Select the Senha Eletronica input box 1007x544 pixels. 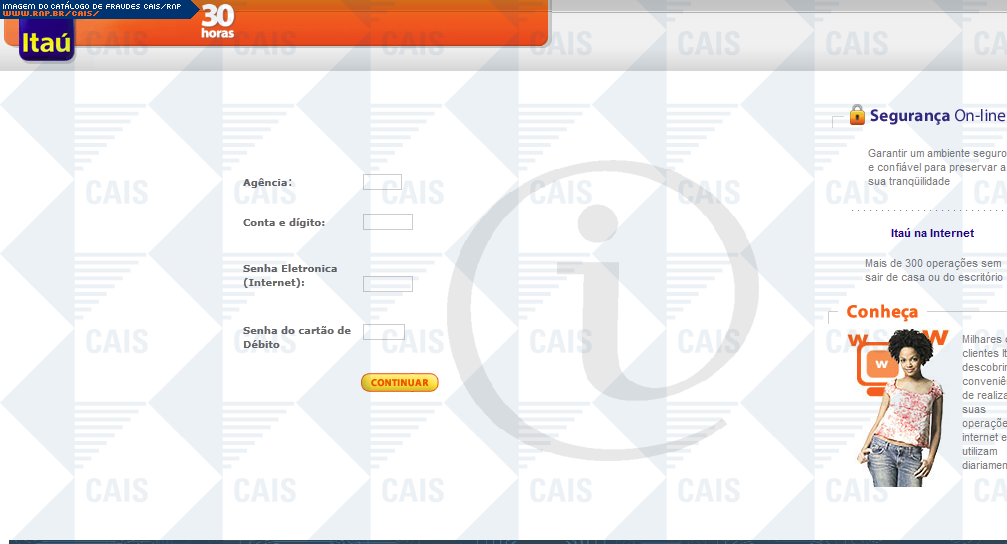pyautogui.click(x=387, y=284)
